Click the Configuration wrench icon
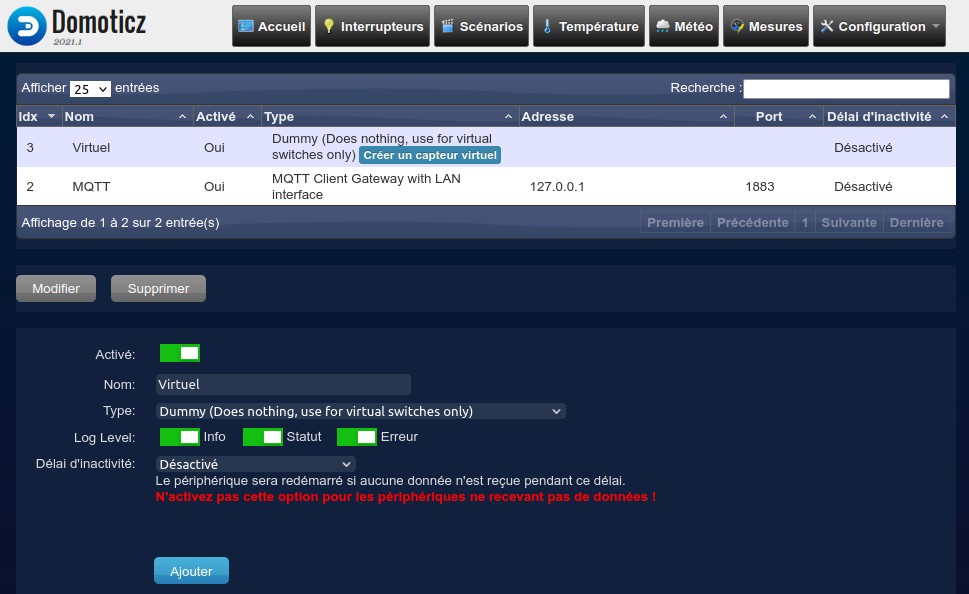 (827, 27)
